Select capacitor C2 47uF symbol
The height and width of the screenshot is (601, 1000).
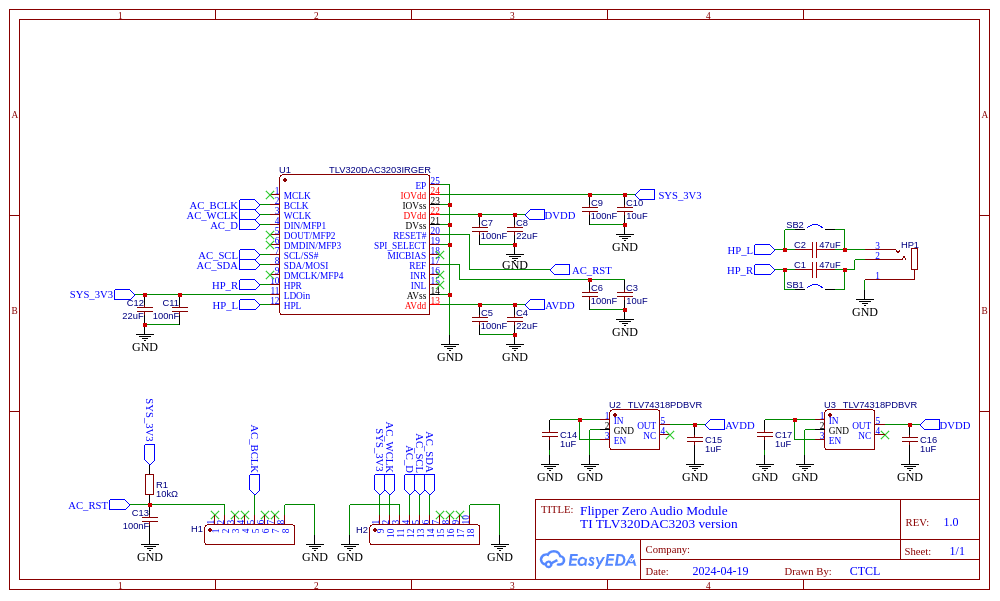click(x=814, y=250)
